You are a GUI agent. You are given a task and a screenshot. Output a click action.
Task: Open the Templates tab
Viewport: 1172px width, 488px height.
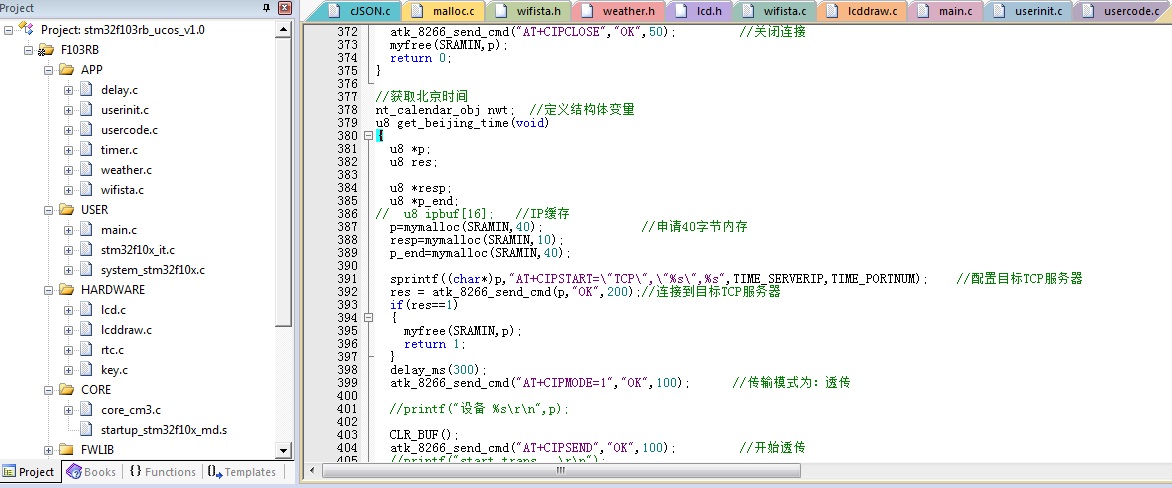pyautogui.click(x=241, y=472)
